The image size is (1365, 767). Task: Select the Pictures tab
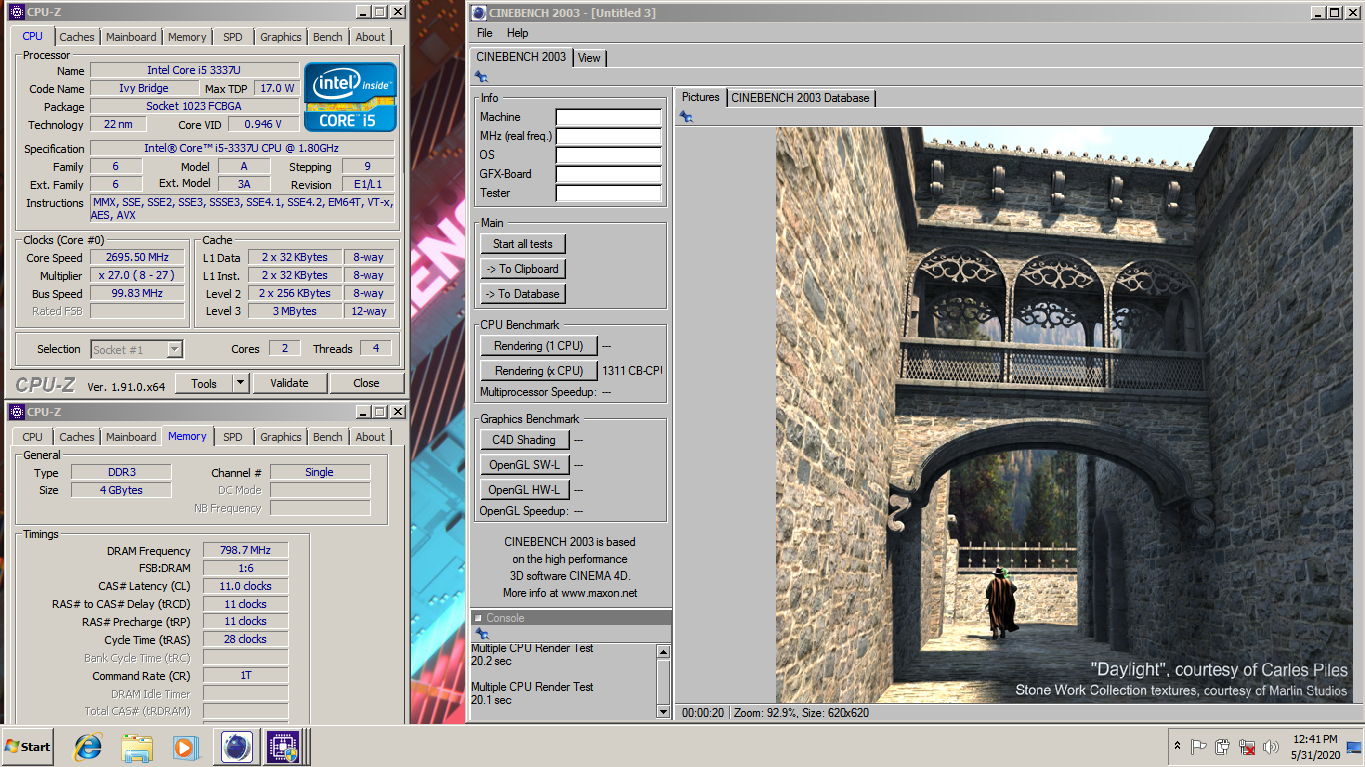pos(701,97)
